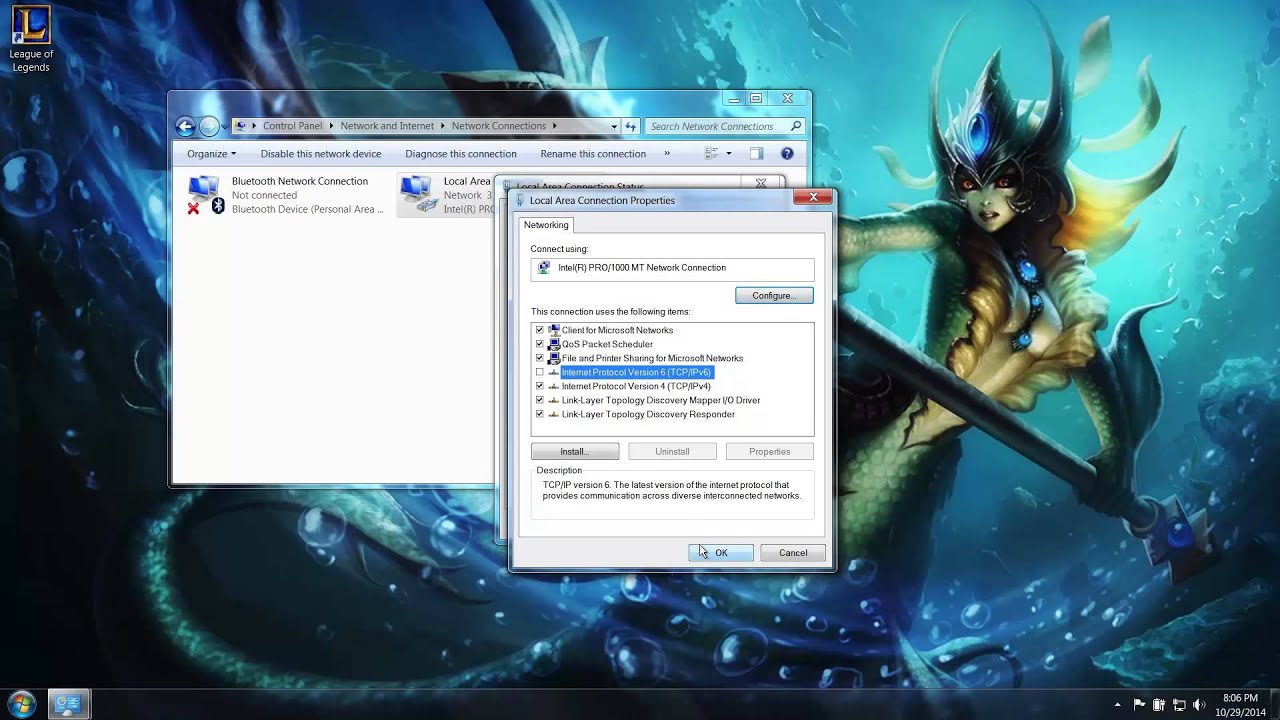Click the Change your view icon
This screenshot has height=720, width=1280.
(712, 154)
